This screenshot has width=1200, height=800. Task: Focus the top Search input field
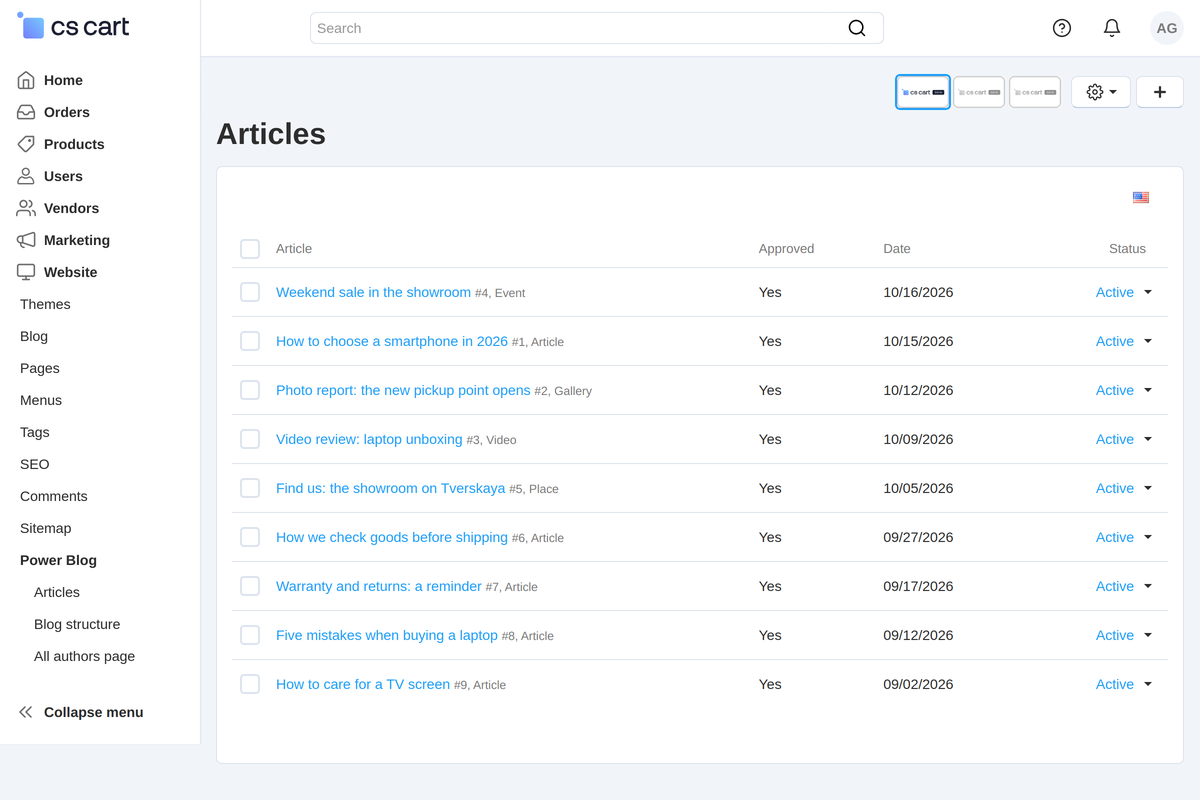point(596,28)
